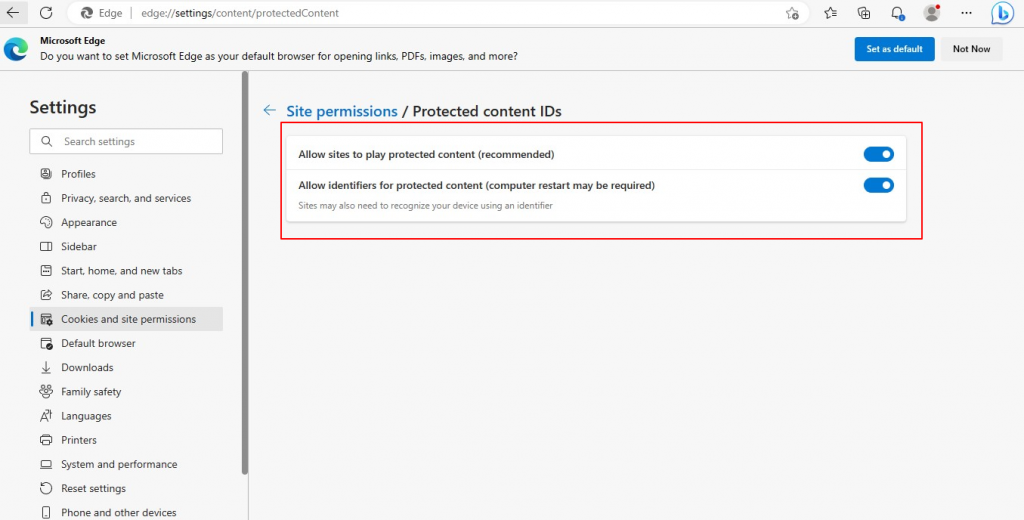Image resolution: width=1024 pixels, height=520 pixels.
Task: Open Profiles settings section
Action: point(78,174)
